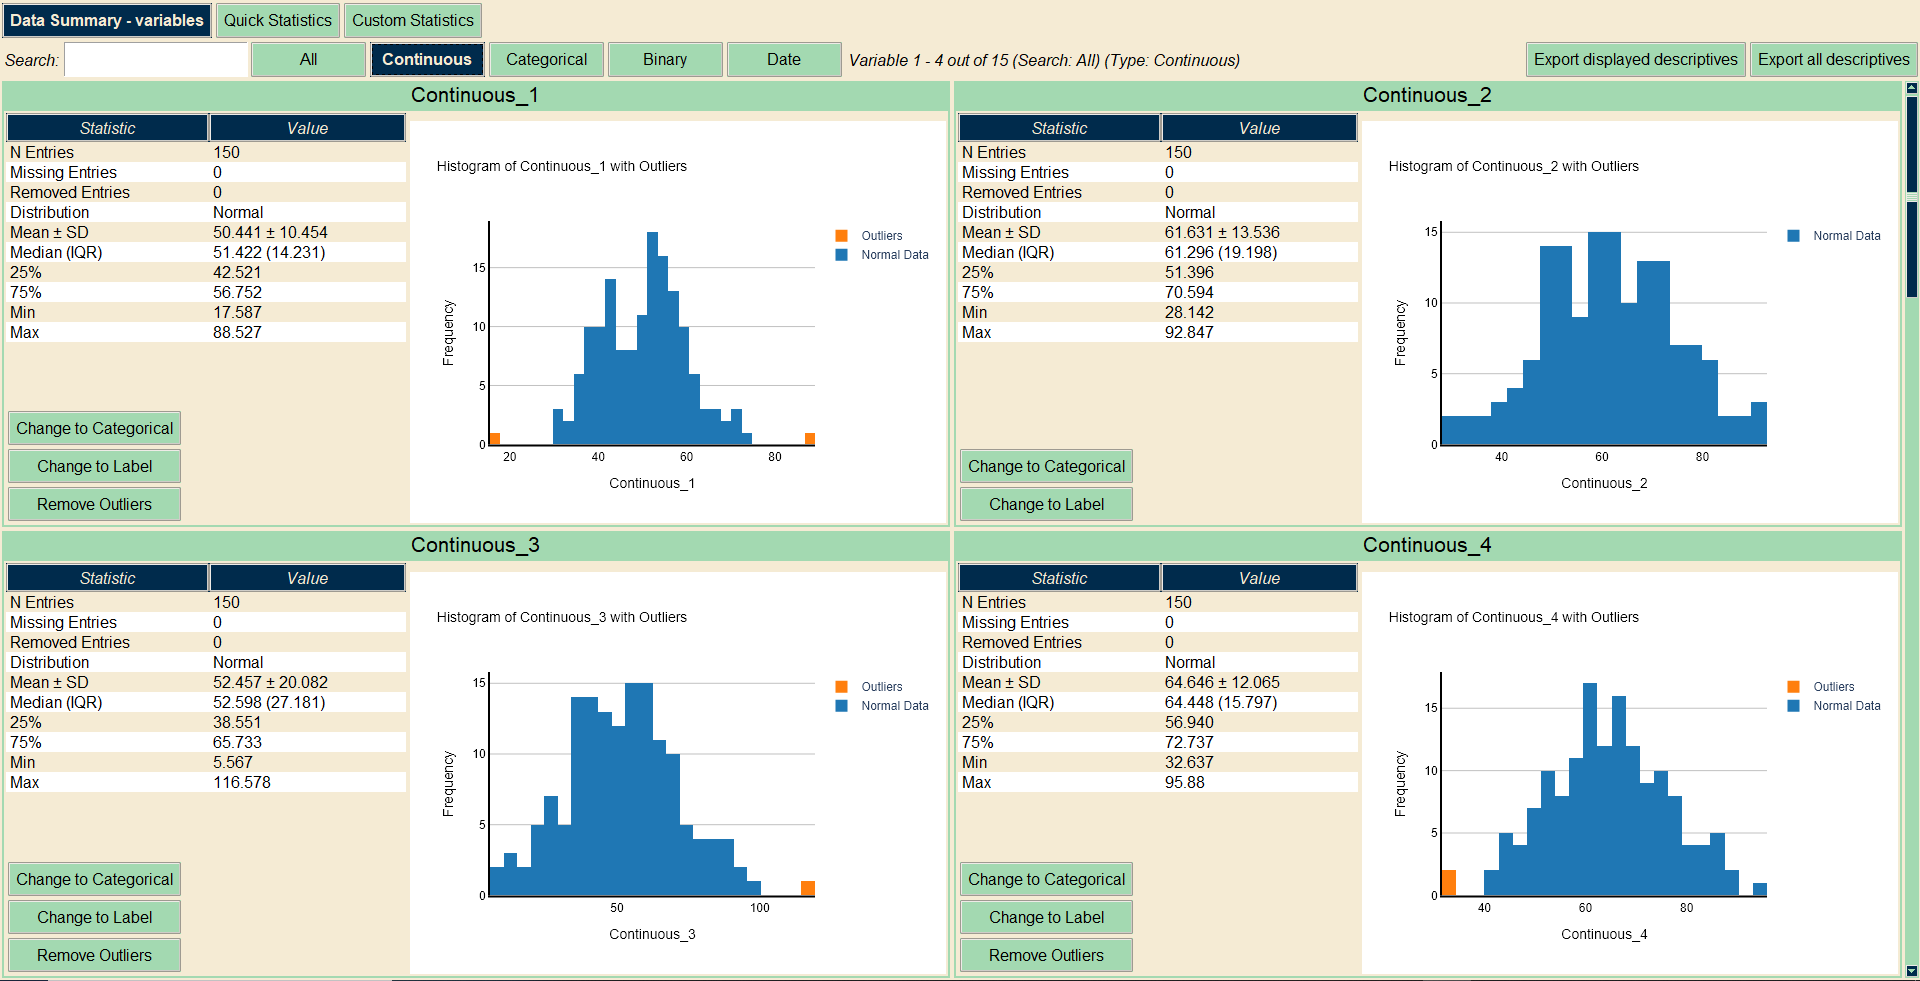The width and height of the screenshot is (1920, 981).
Task: Filter variables by Binary type
Action: click(665, 60)
